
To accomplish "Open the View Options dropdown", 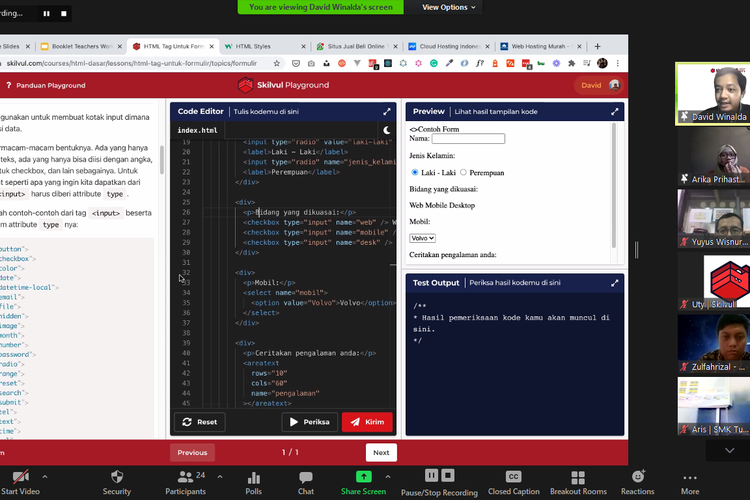I will pyautogui.click(x=449, y=7).
